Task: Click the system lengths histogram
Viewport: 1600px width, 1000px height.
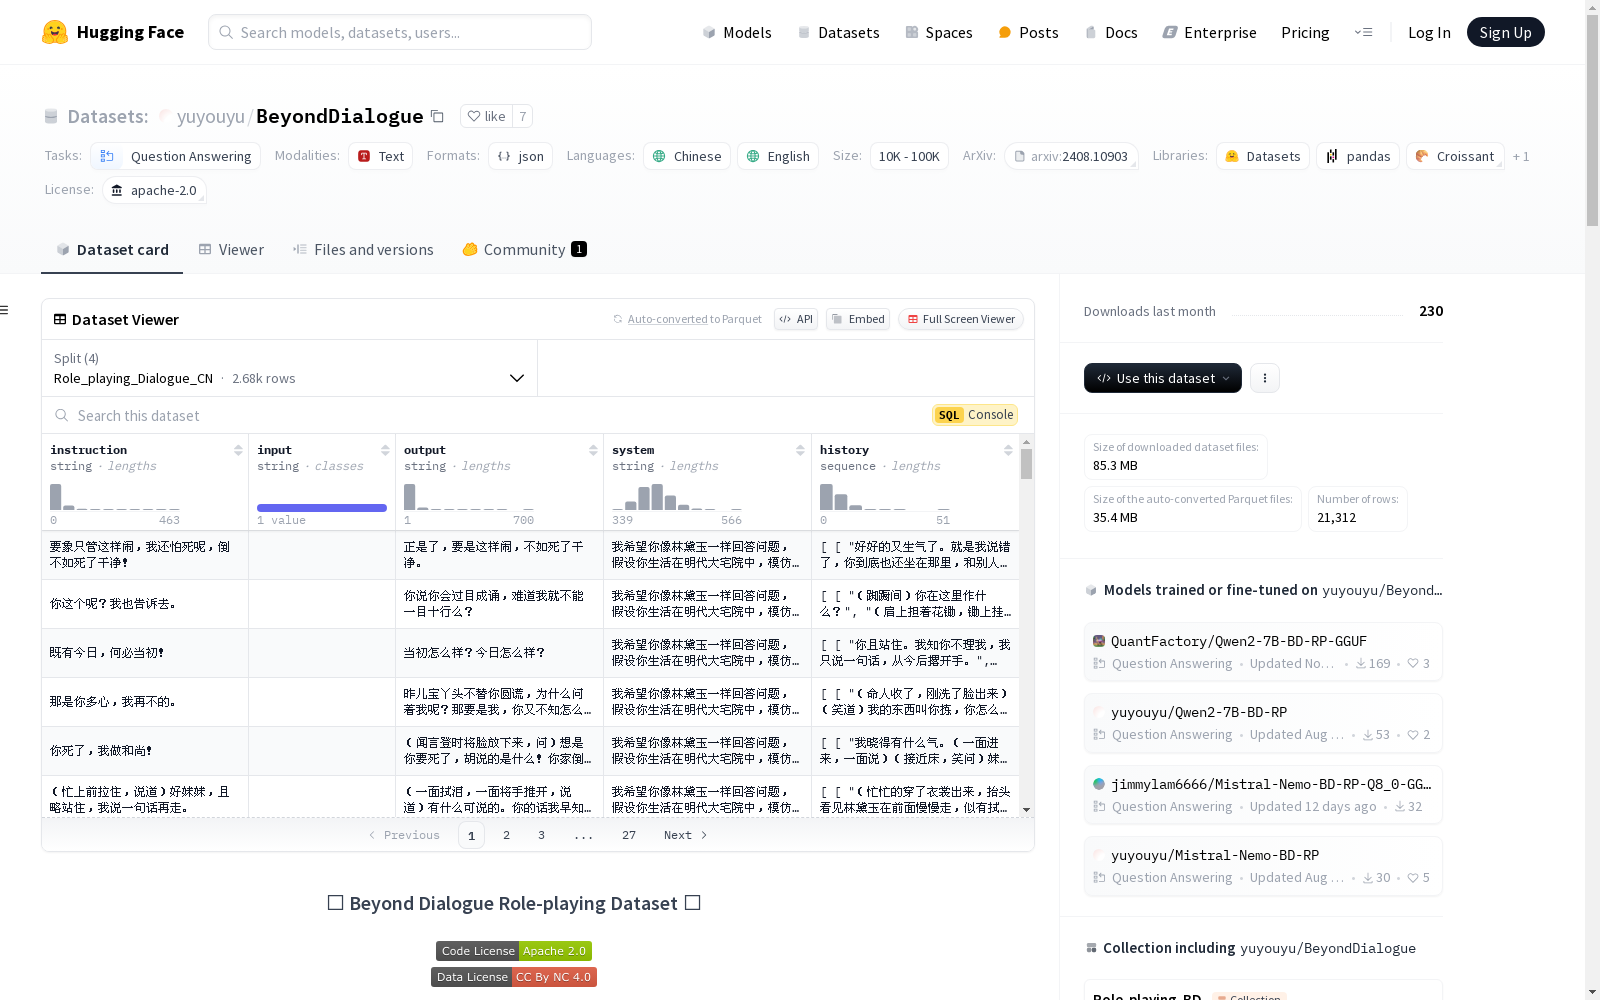Action: click(677, 497)
